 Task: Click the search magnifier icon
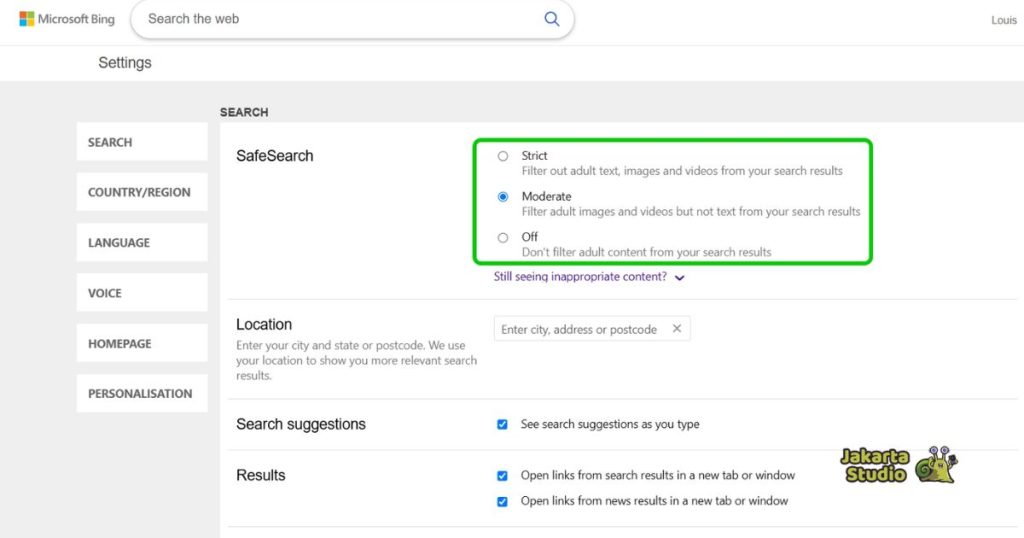click(551, 19)
